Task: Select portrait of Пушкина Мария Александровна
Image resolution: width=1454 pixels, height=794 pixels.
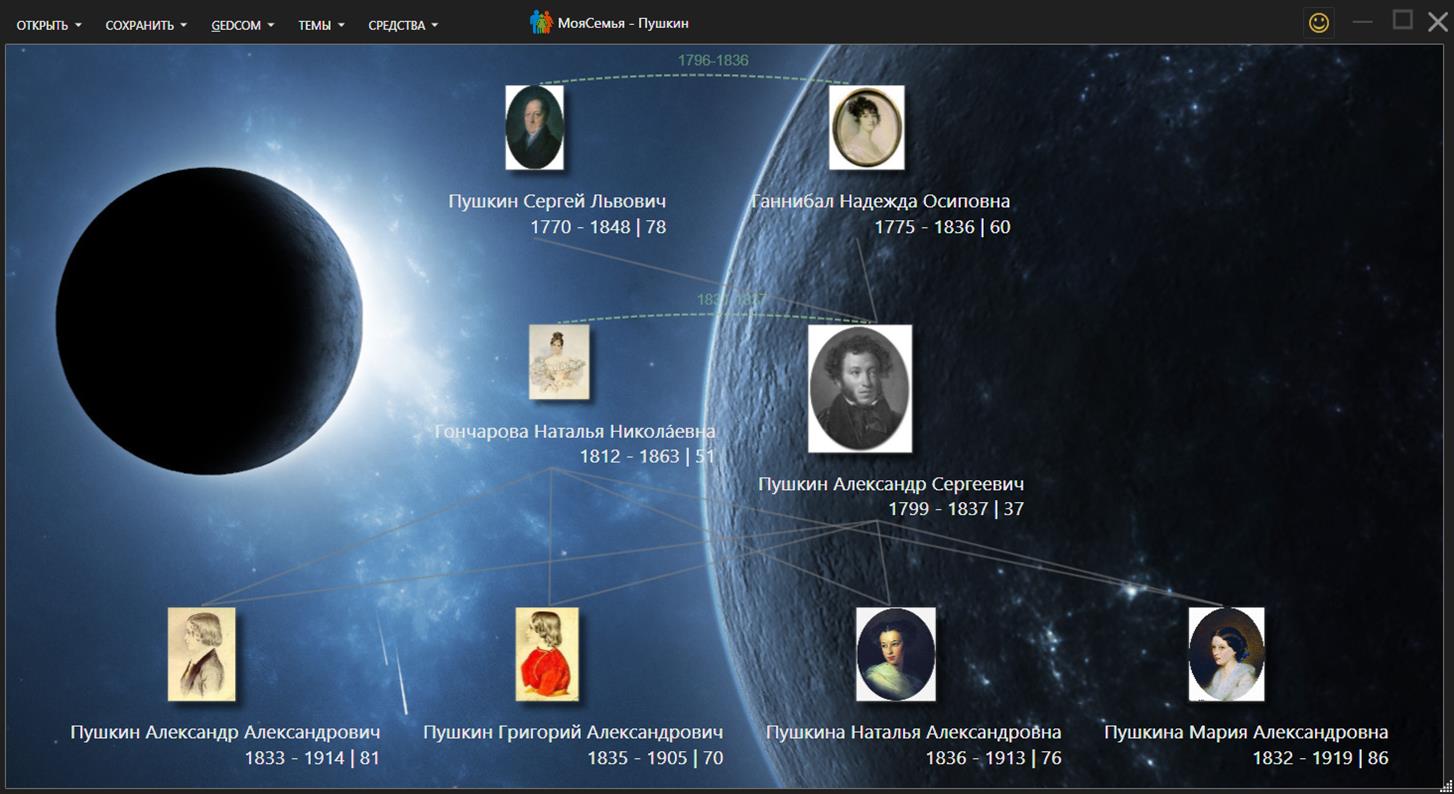Action: (x=1226, y=654)
